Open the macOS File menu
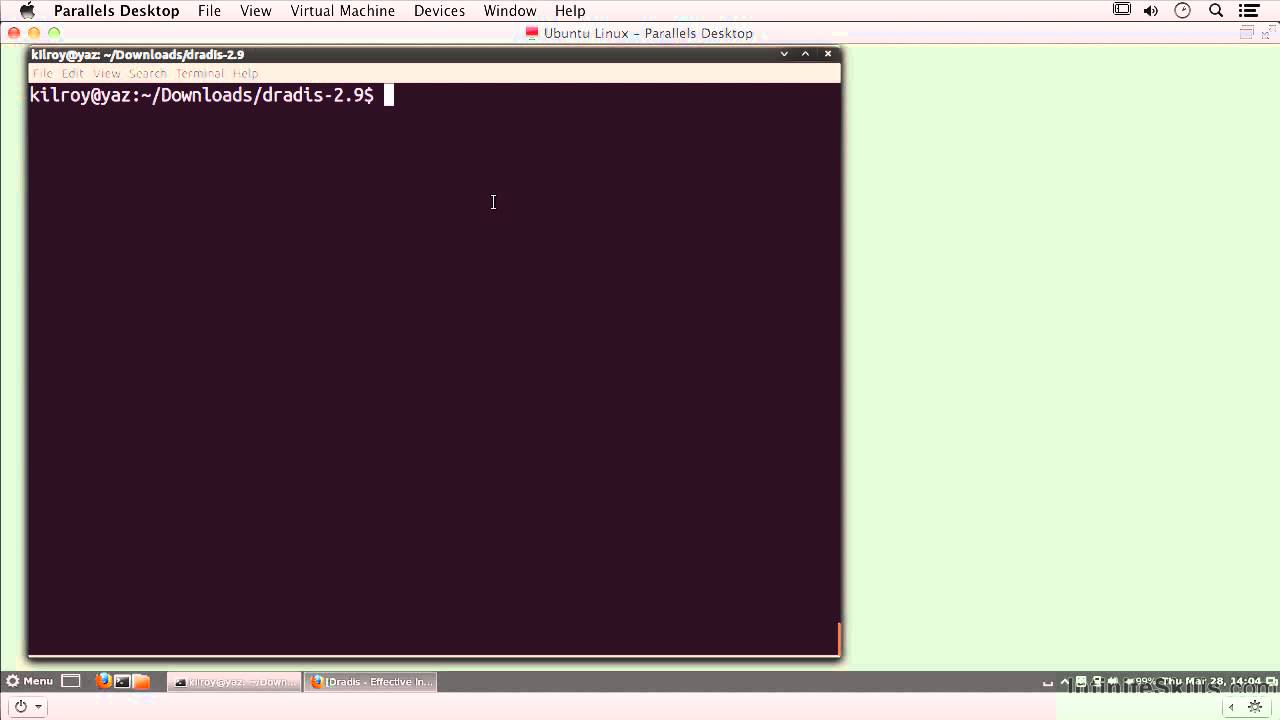1280x720 pixels. [209, 11]
